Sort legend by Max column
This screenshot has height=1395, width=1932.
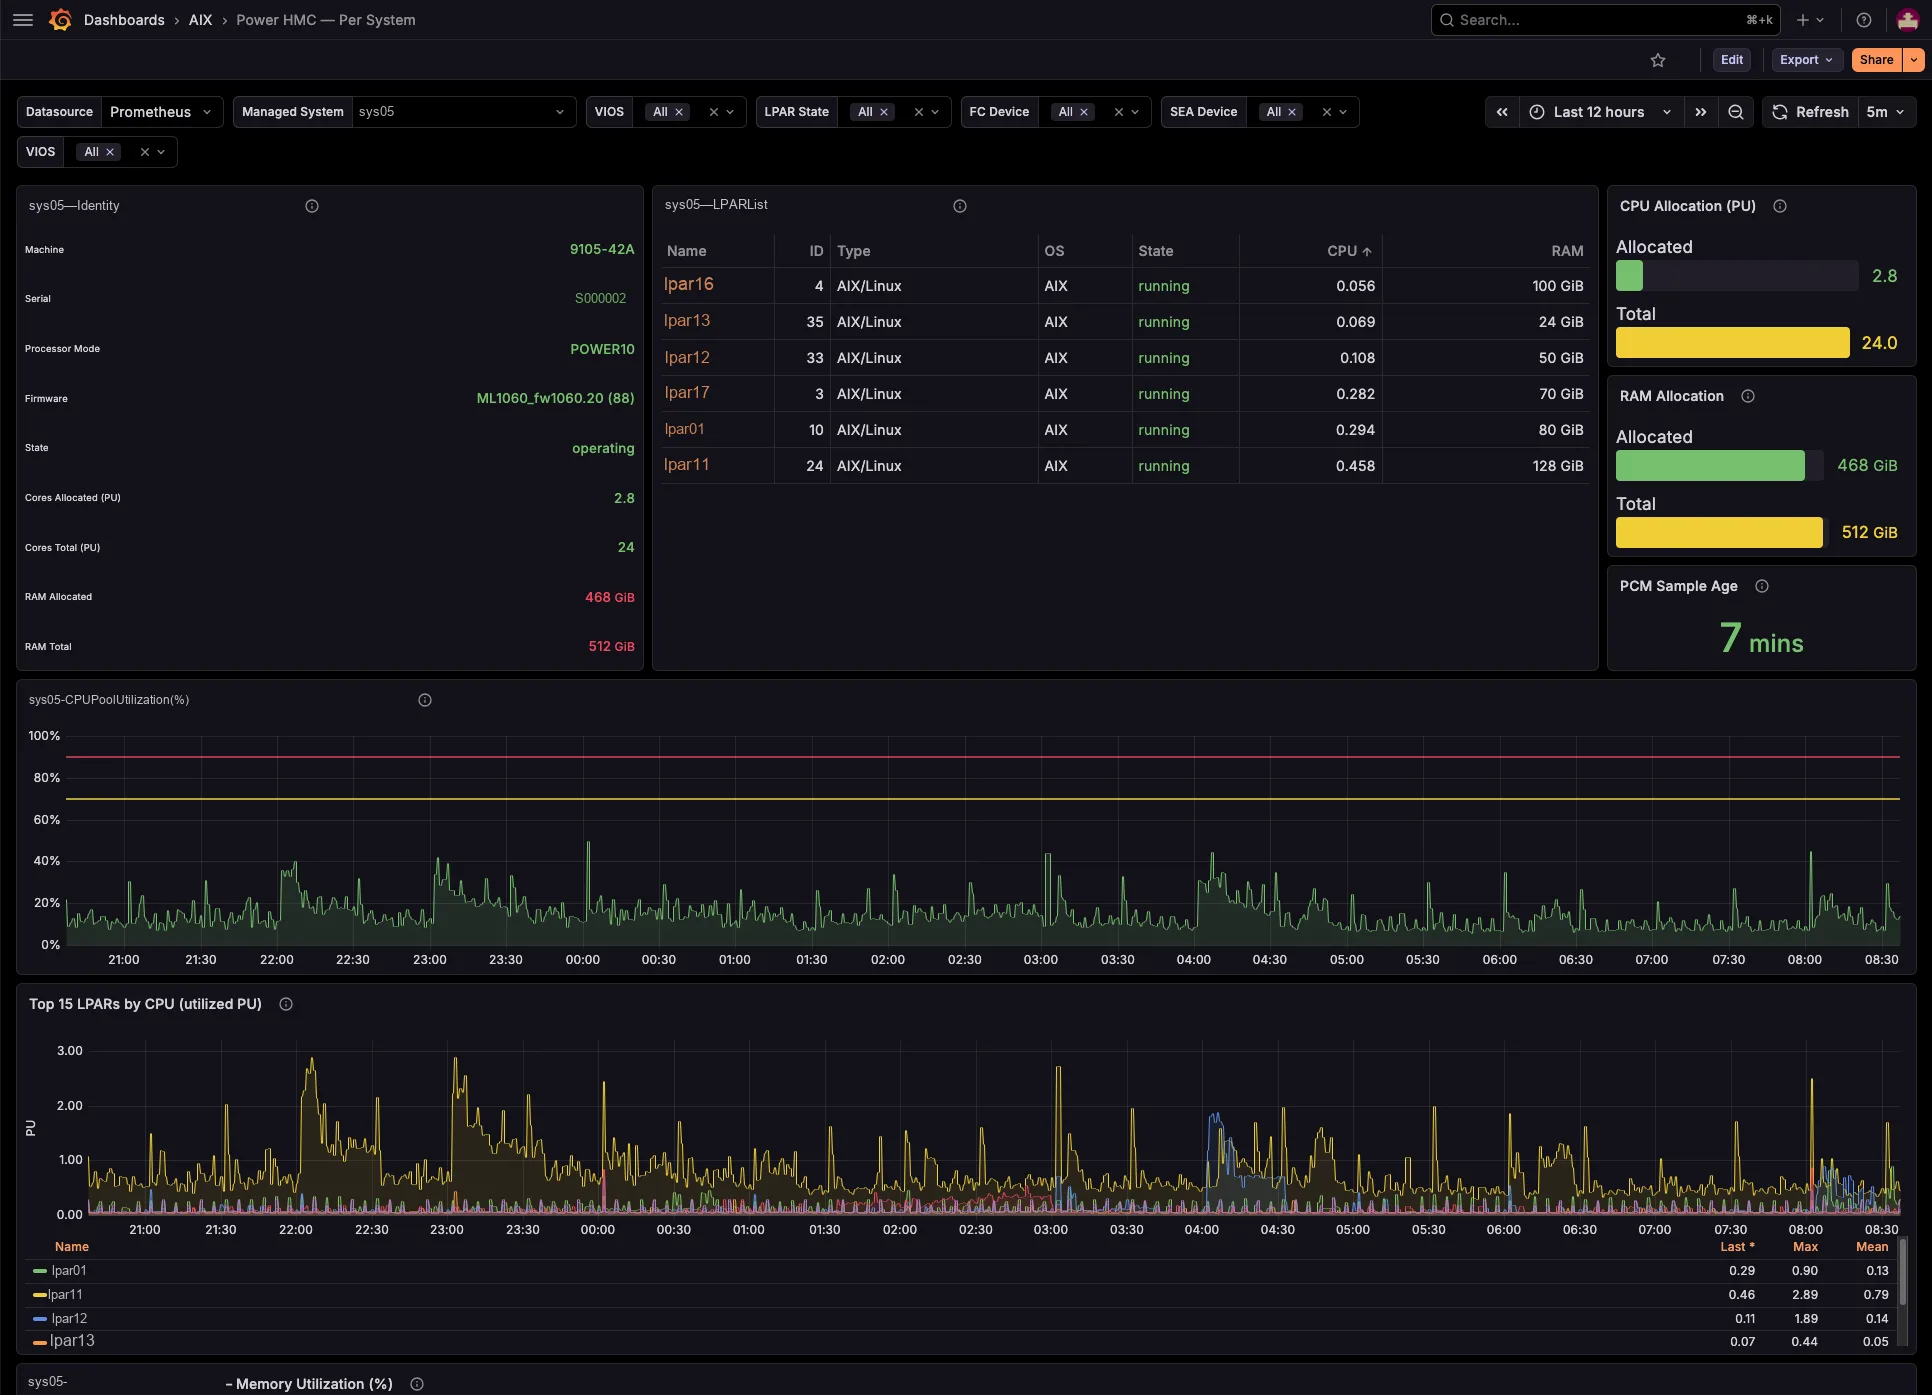point(1805,1247)
